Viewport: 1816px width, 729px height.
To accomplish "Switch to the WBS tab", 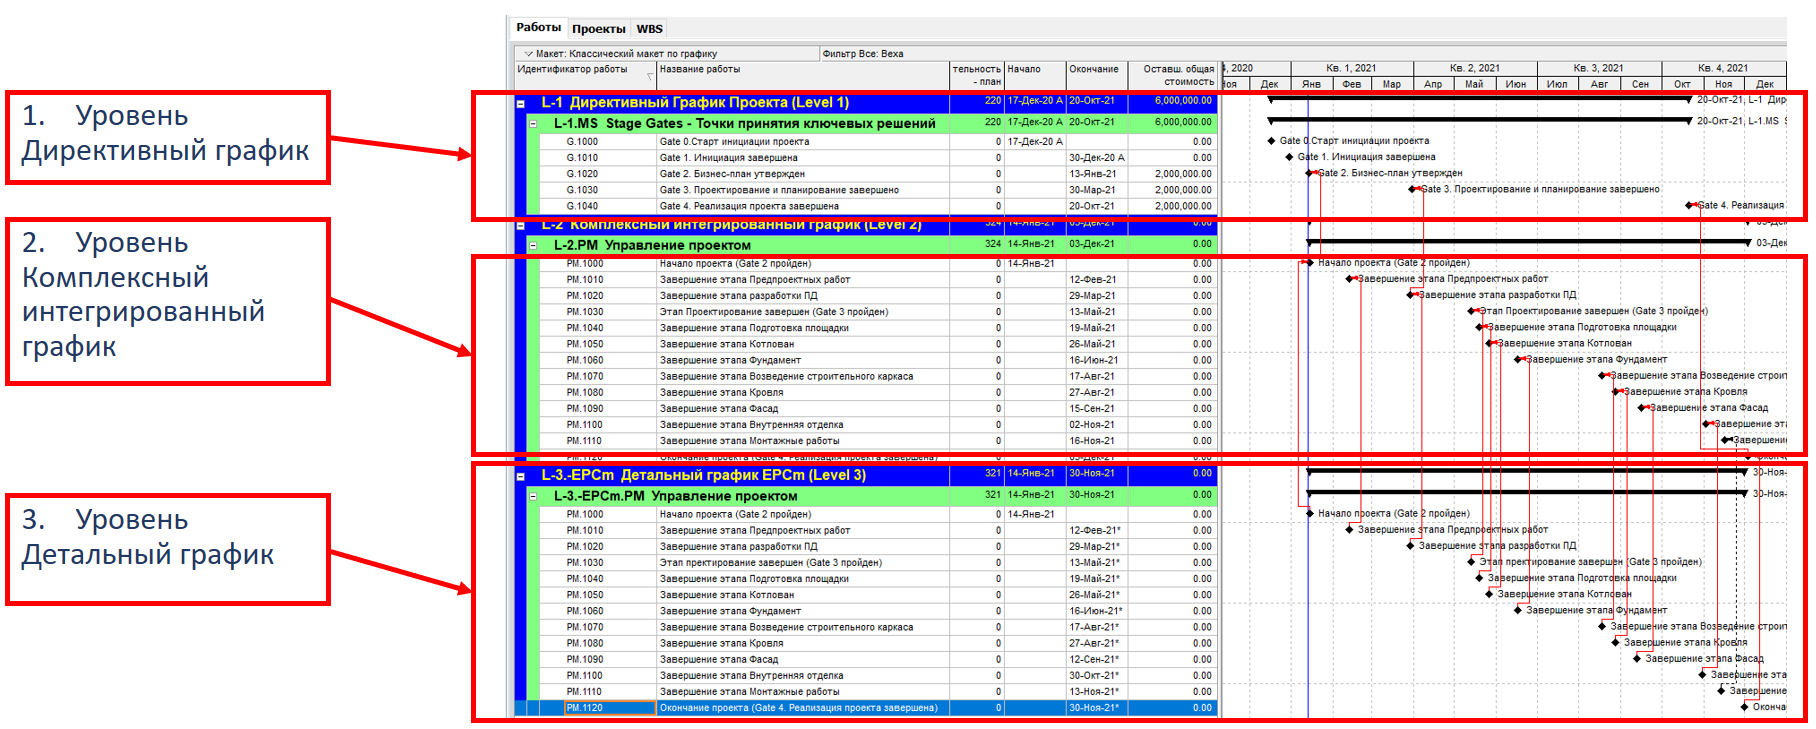I will (x=649, y=29).
